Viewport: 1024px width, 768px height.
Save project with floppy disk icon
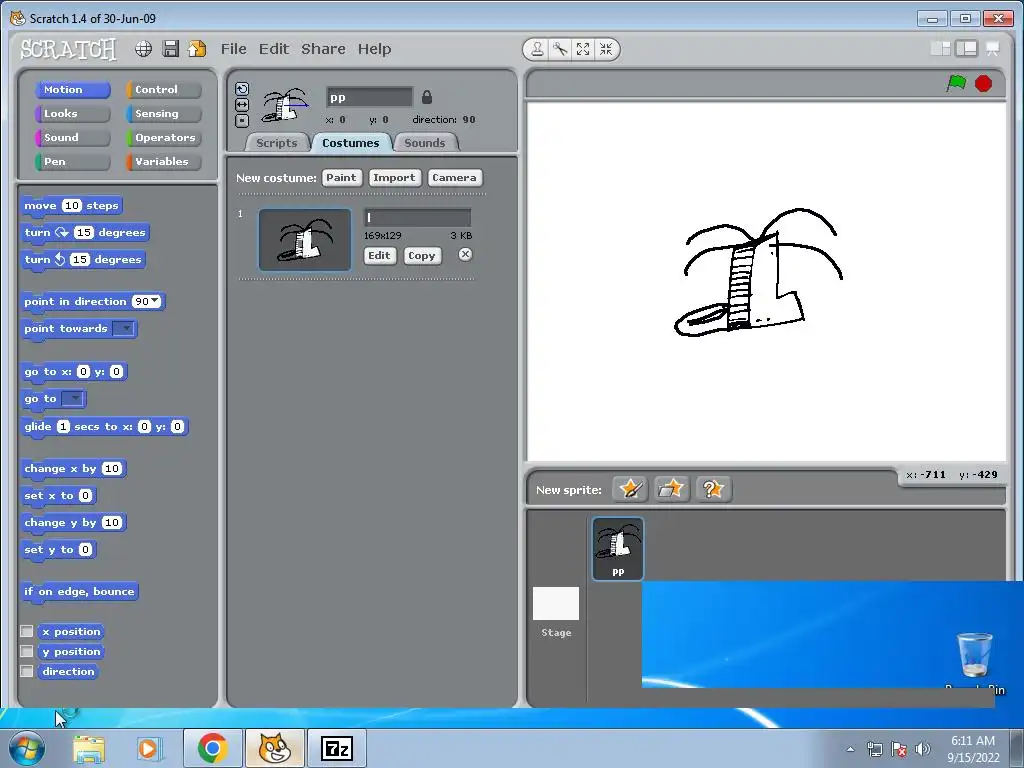pyautogui.click(x=171, y=49)
